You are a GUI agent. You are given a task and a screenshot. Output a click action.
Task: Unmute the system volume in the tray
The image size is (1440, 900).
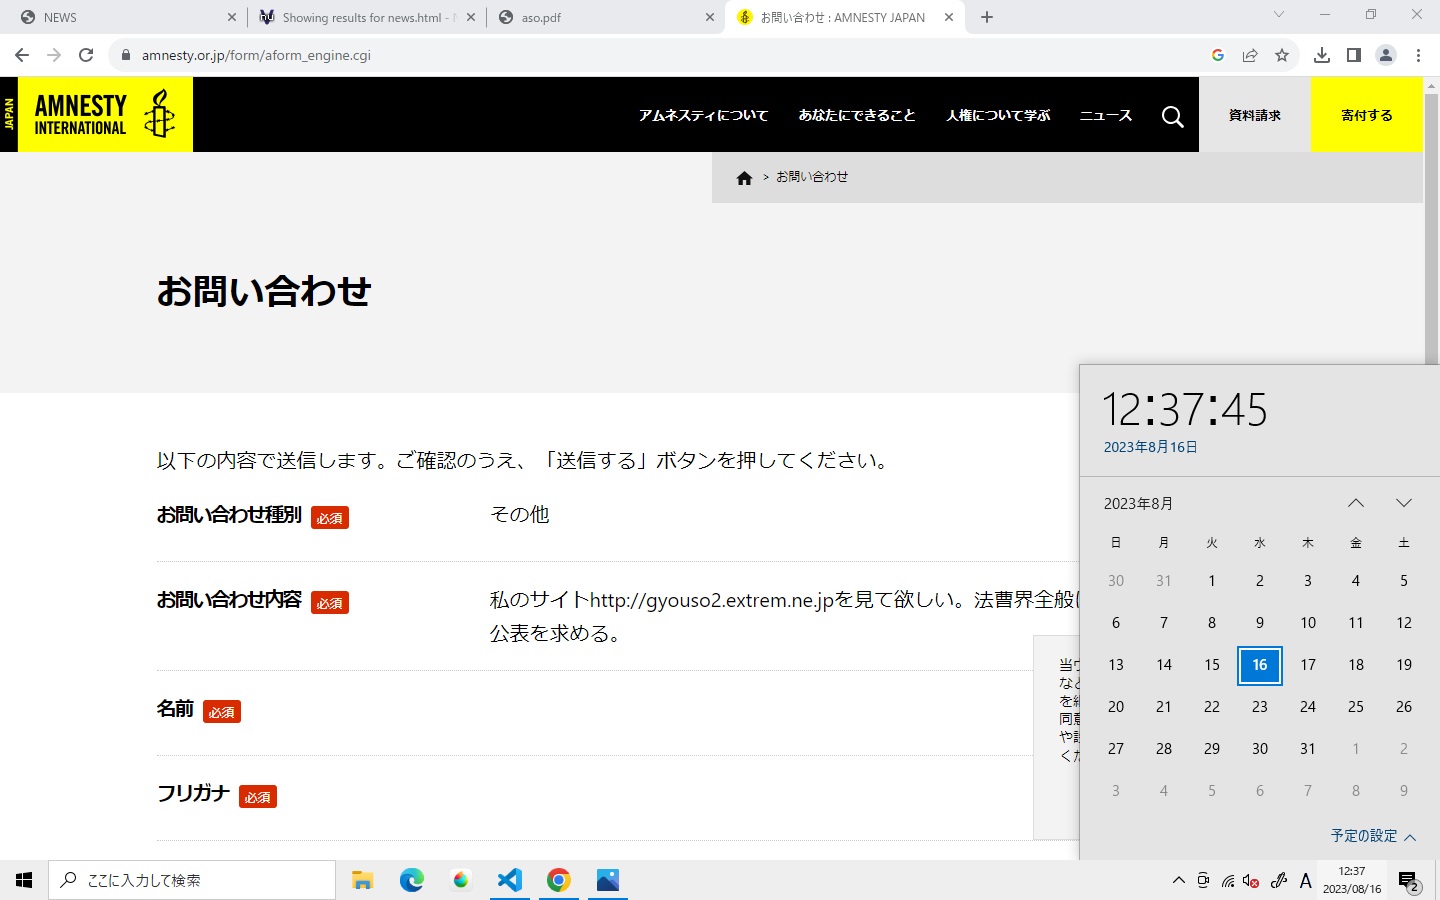pyautogui.click(x=1251, y=881)
